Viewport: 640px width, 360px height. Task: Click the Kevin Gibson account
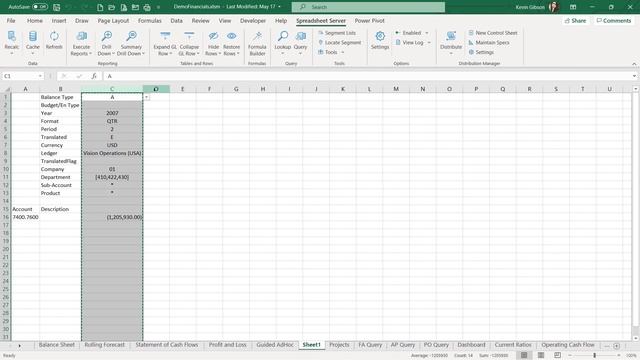(x=536, y=7)
